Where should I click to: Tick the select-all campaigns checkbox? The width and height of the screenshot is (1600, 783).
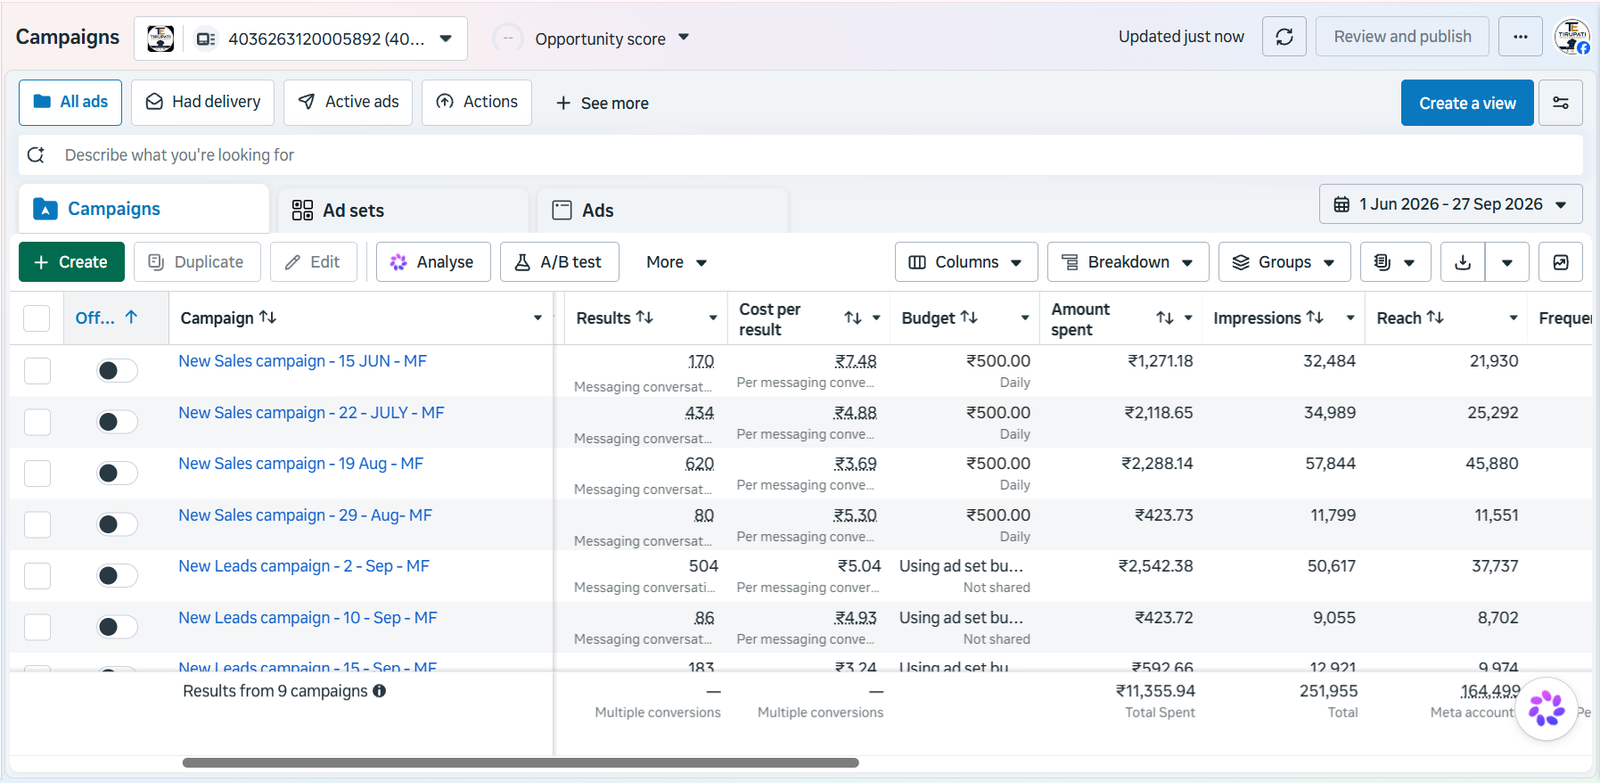[37, 318]
